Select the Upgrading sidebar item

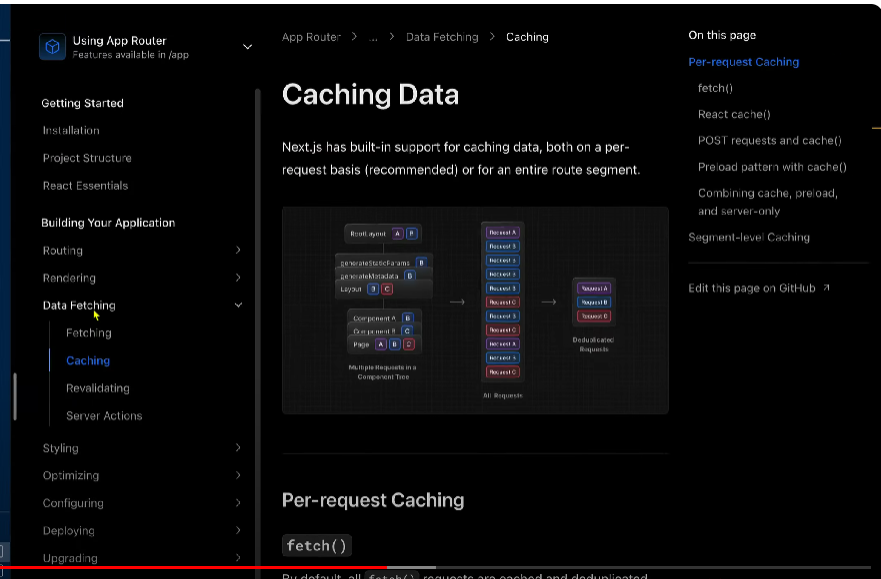click(x=70, y=558)
